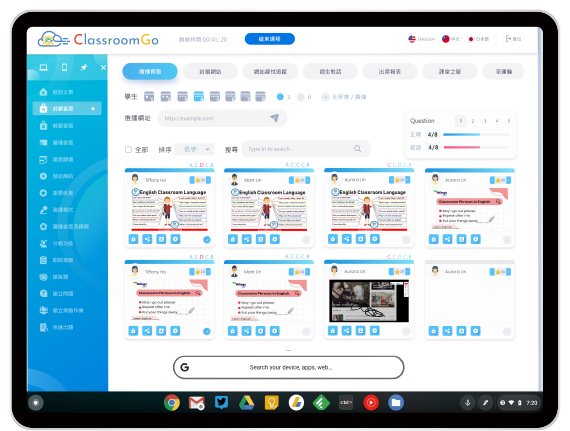570x431 pixels.
Task: Switch language to ENGLISH in the header
Action: click(421, 39)
